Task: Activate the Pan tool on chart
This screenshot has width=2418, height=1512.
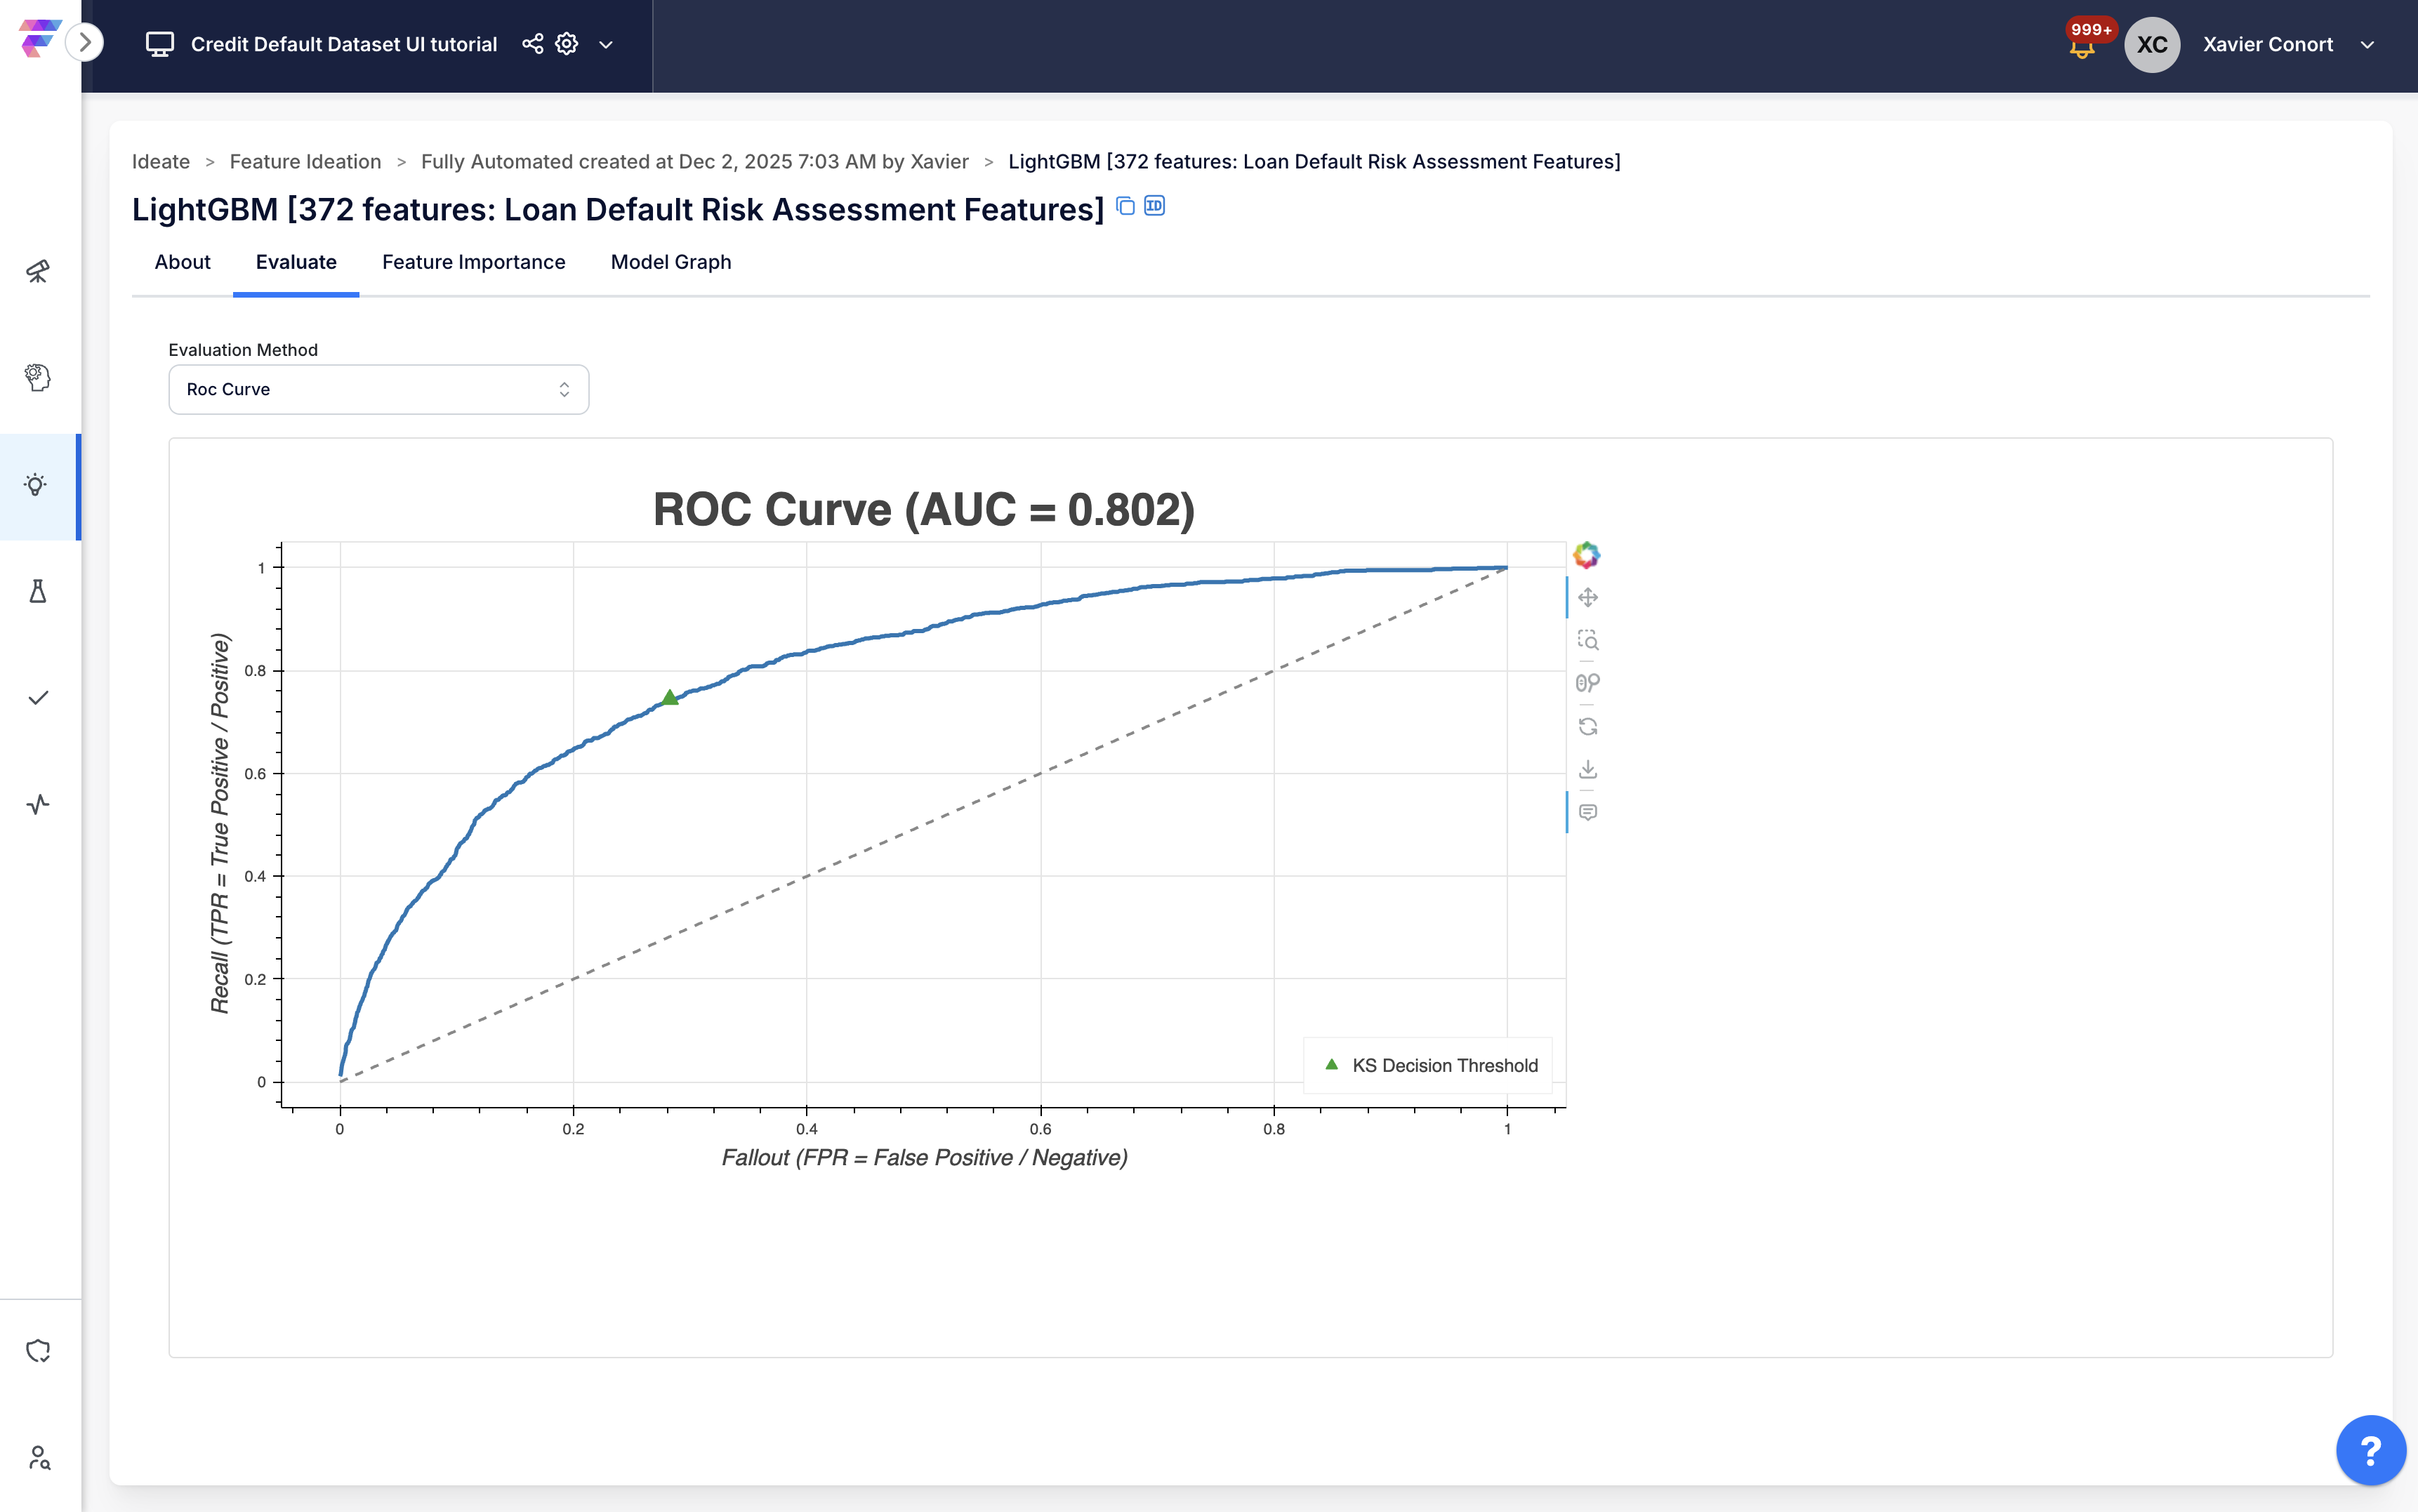Action: [1587, 598]
